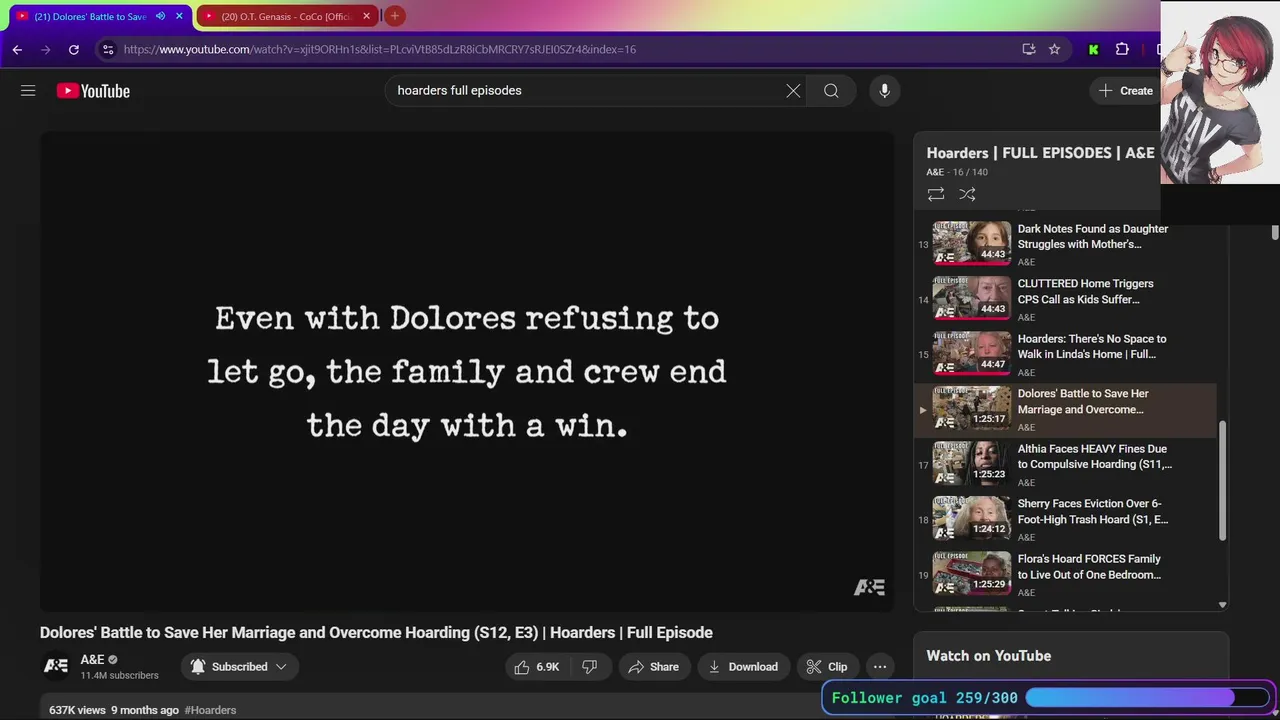This screenshot has width=1280, height=720.
Task: Click playlist panel scrollbar thumb
Action: (1222, 480)
